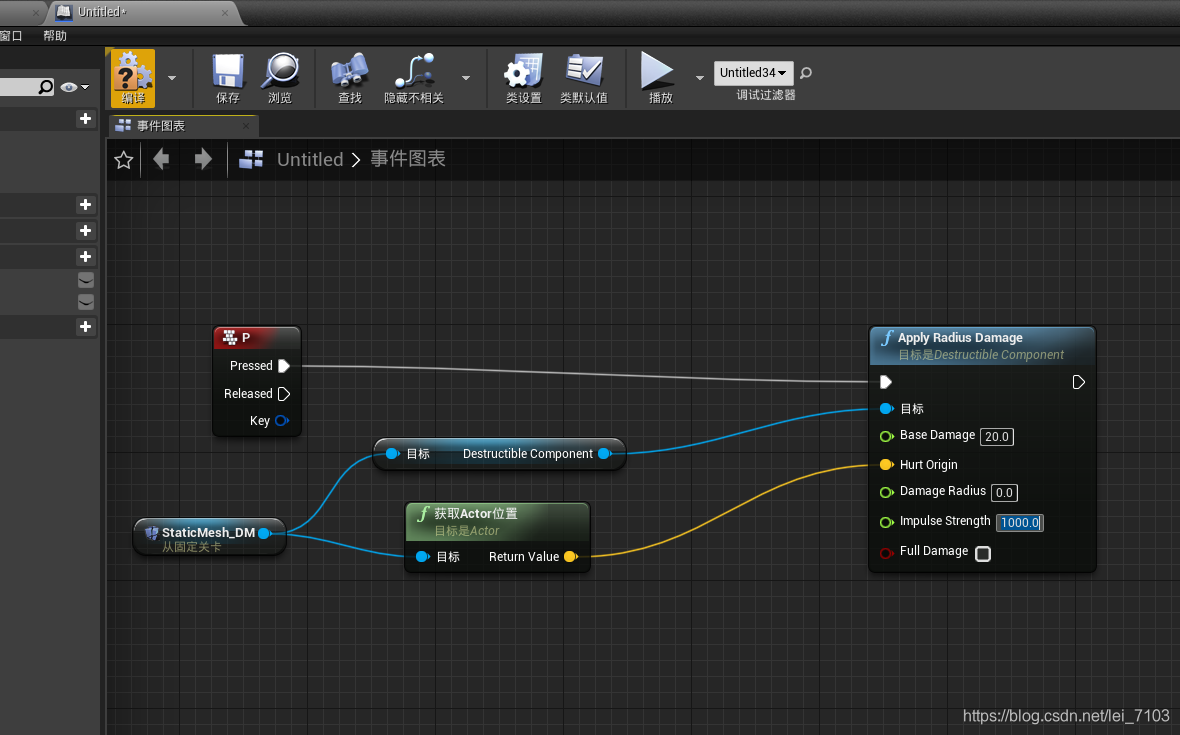Click 事件图表 in the breadcrumb

408,159
